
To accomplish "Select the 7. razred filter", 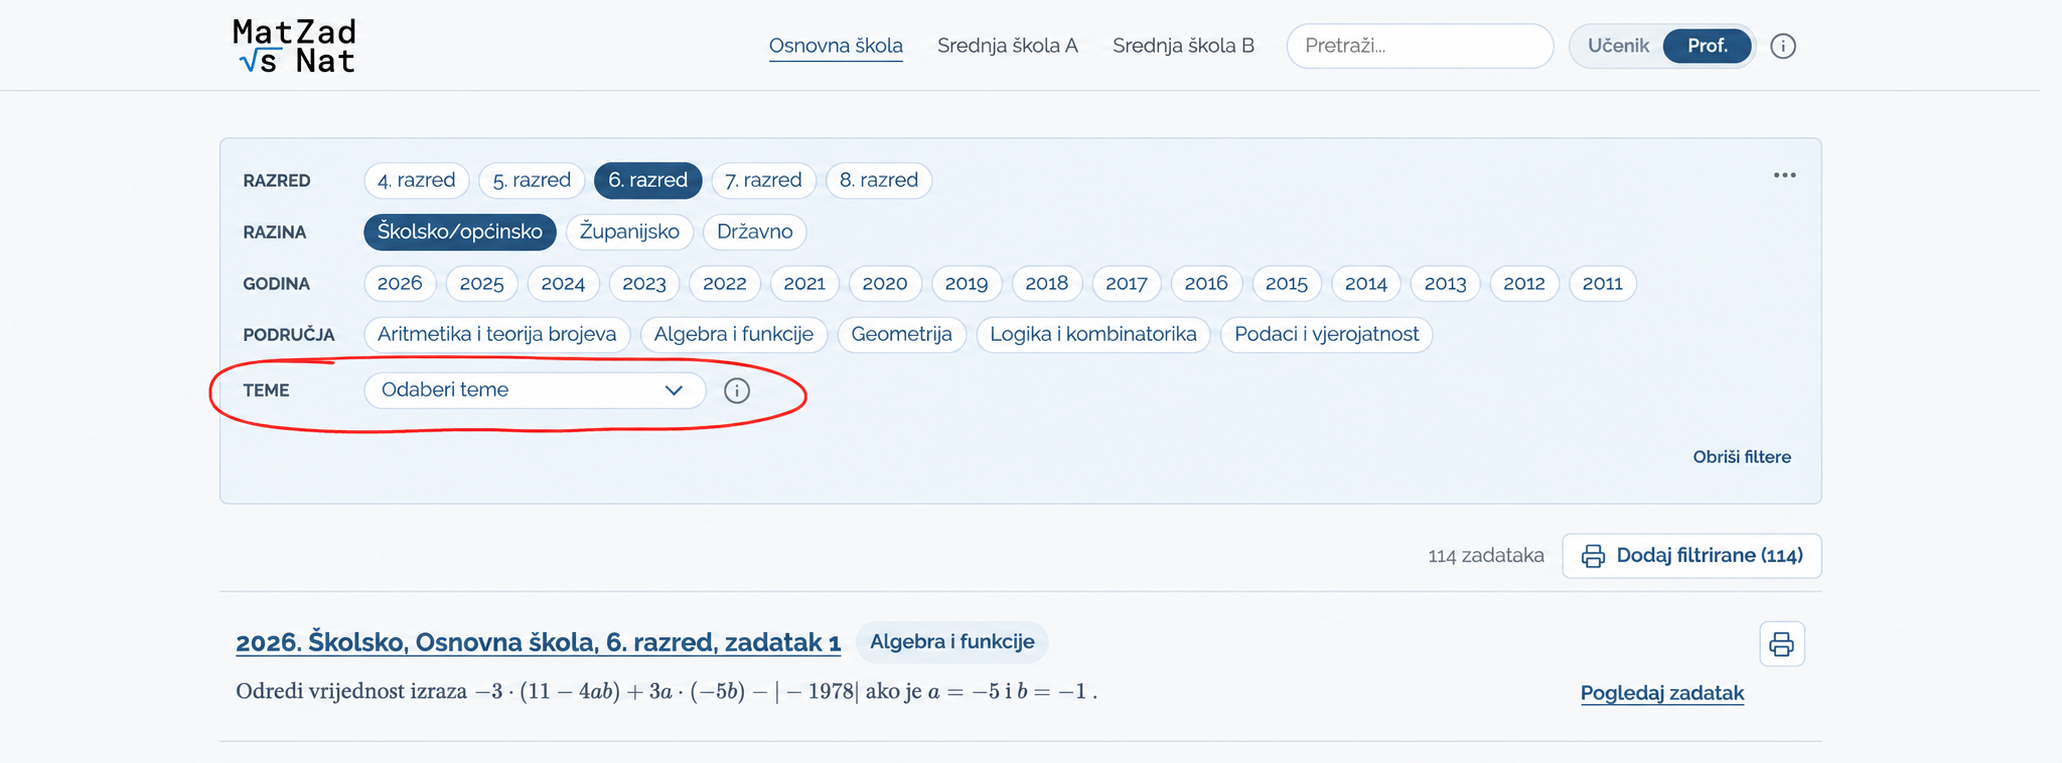I will (764, 180).
